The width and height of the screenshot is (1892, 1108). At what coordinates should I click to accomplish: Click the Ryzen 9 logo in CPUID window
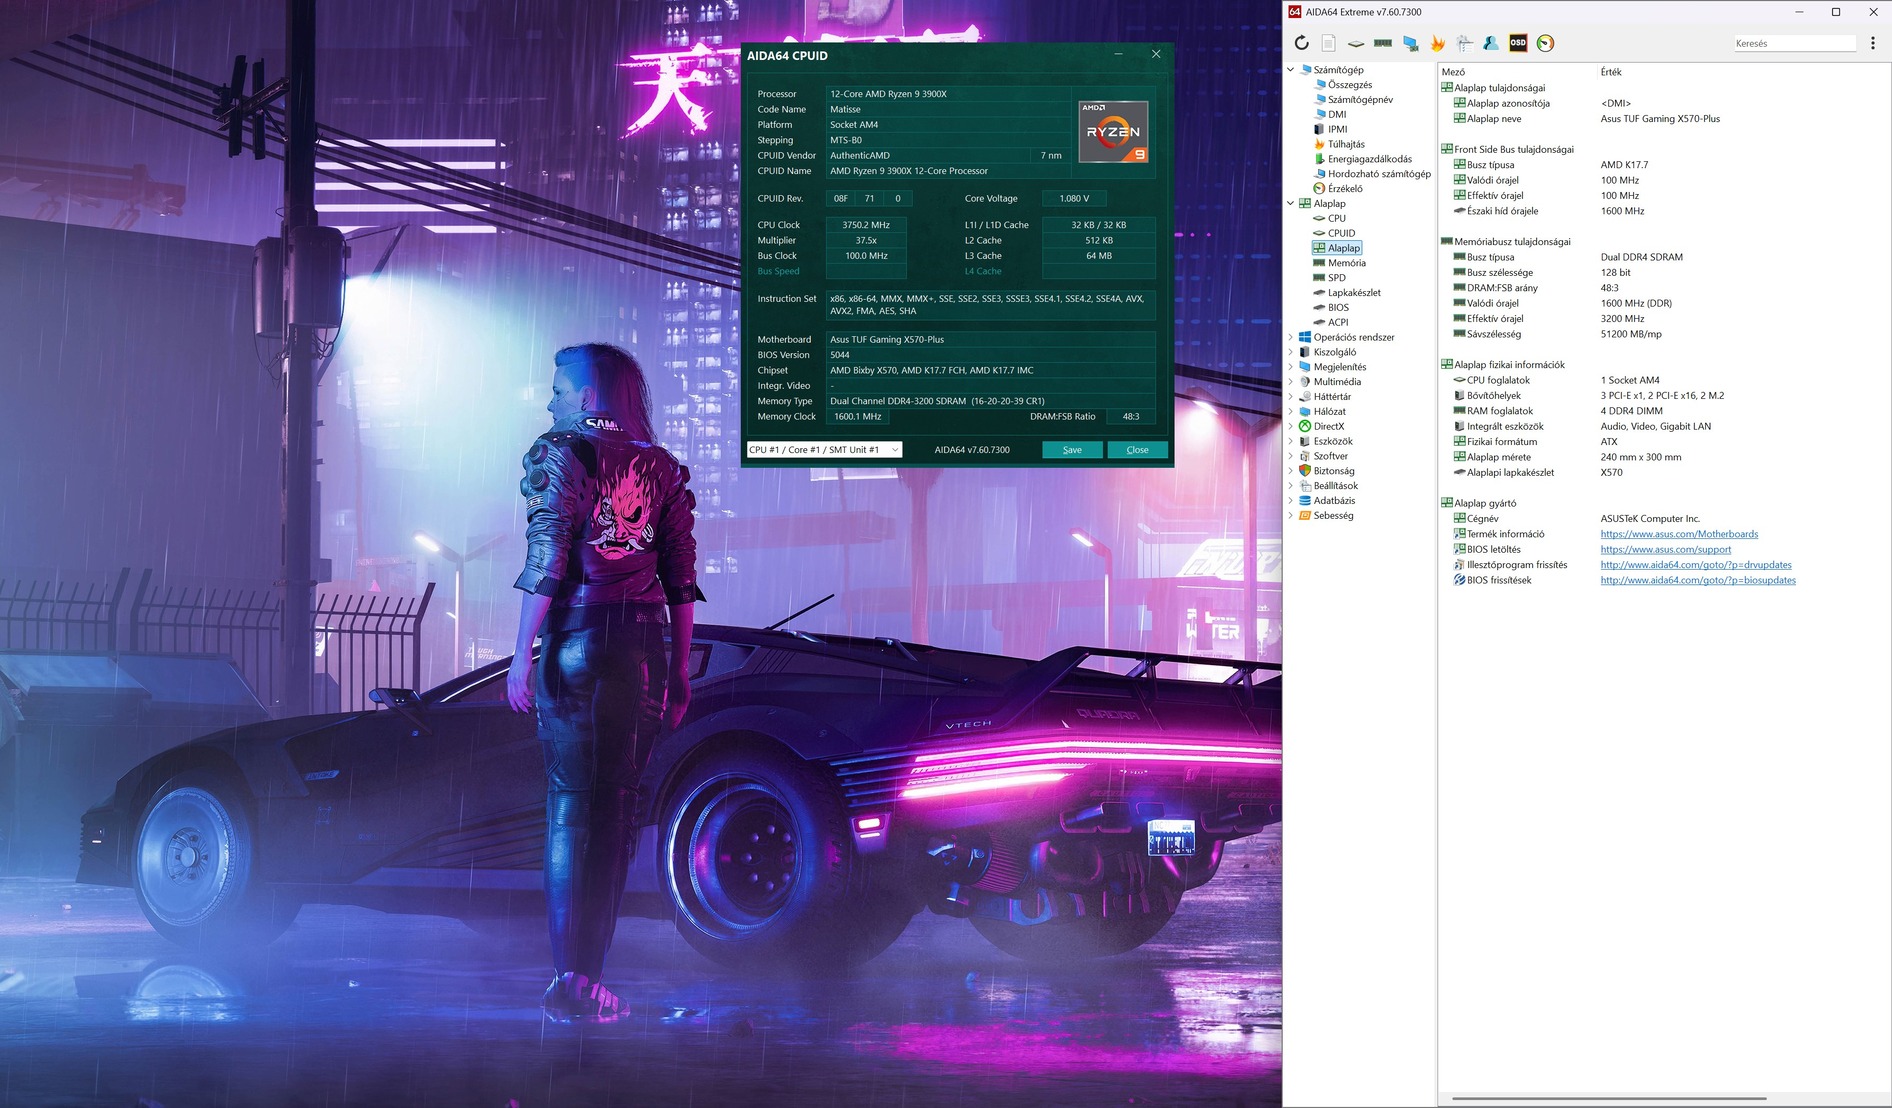[x=1113, y=131]
